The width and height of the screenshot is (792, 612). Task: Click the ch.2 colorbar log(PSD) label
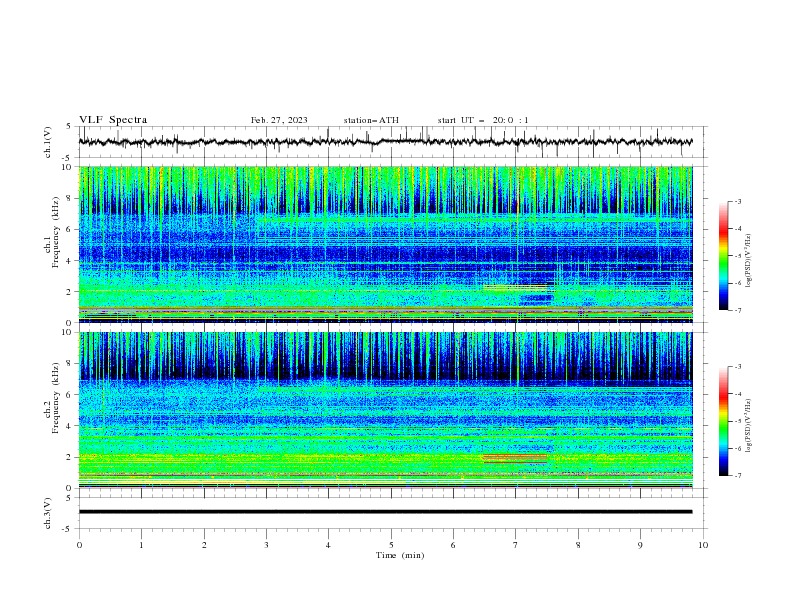[x=748, y=426]
